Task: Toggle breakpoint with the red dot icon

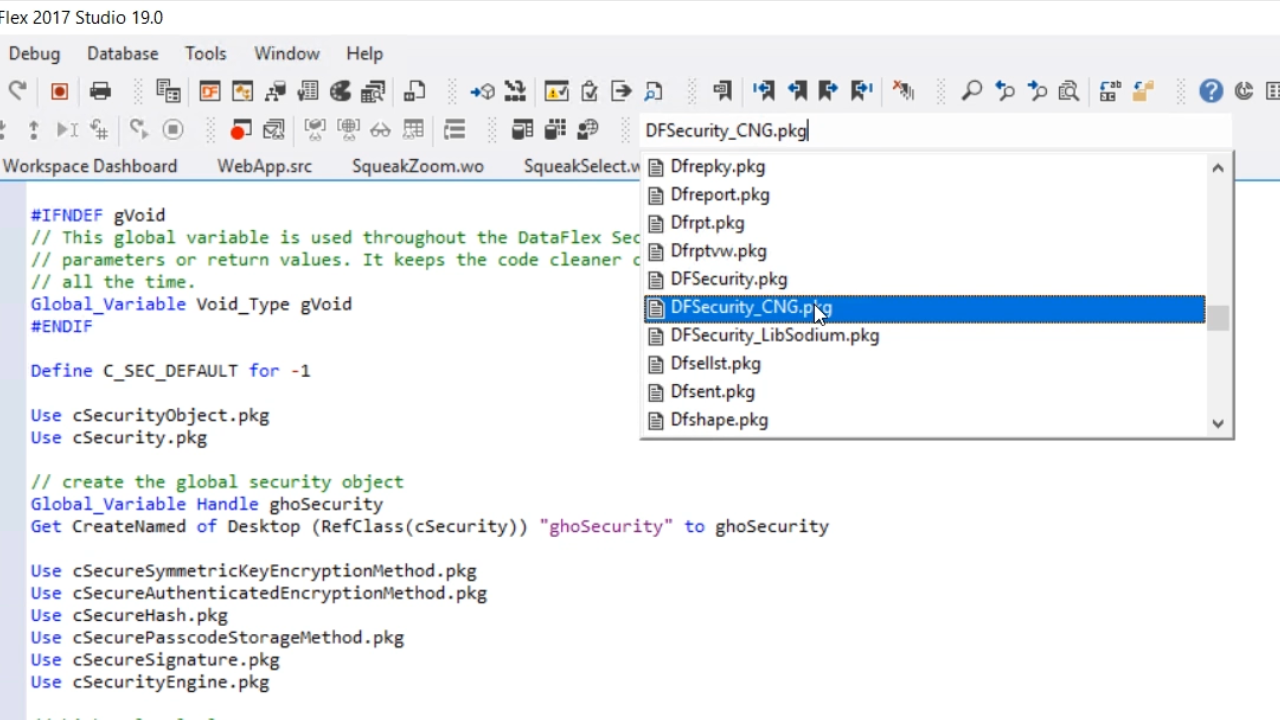Action: [240, 130]
